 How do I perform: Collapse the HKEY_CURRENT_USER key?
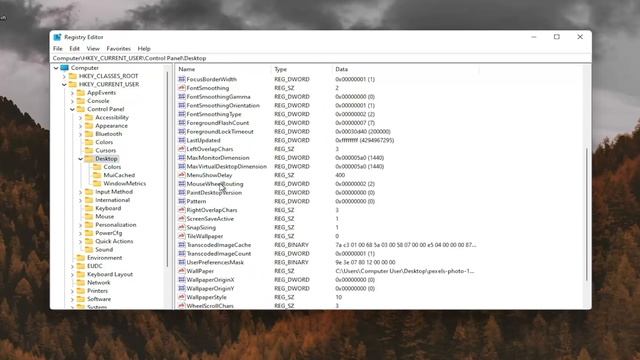point(64,84)
